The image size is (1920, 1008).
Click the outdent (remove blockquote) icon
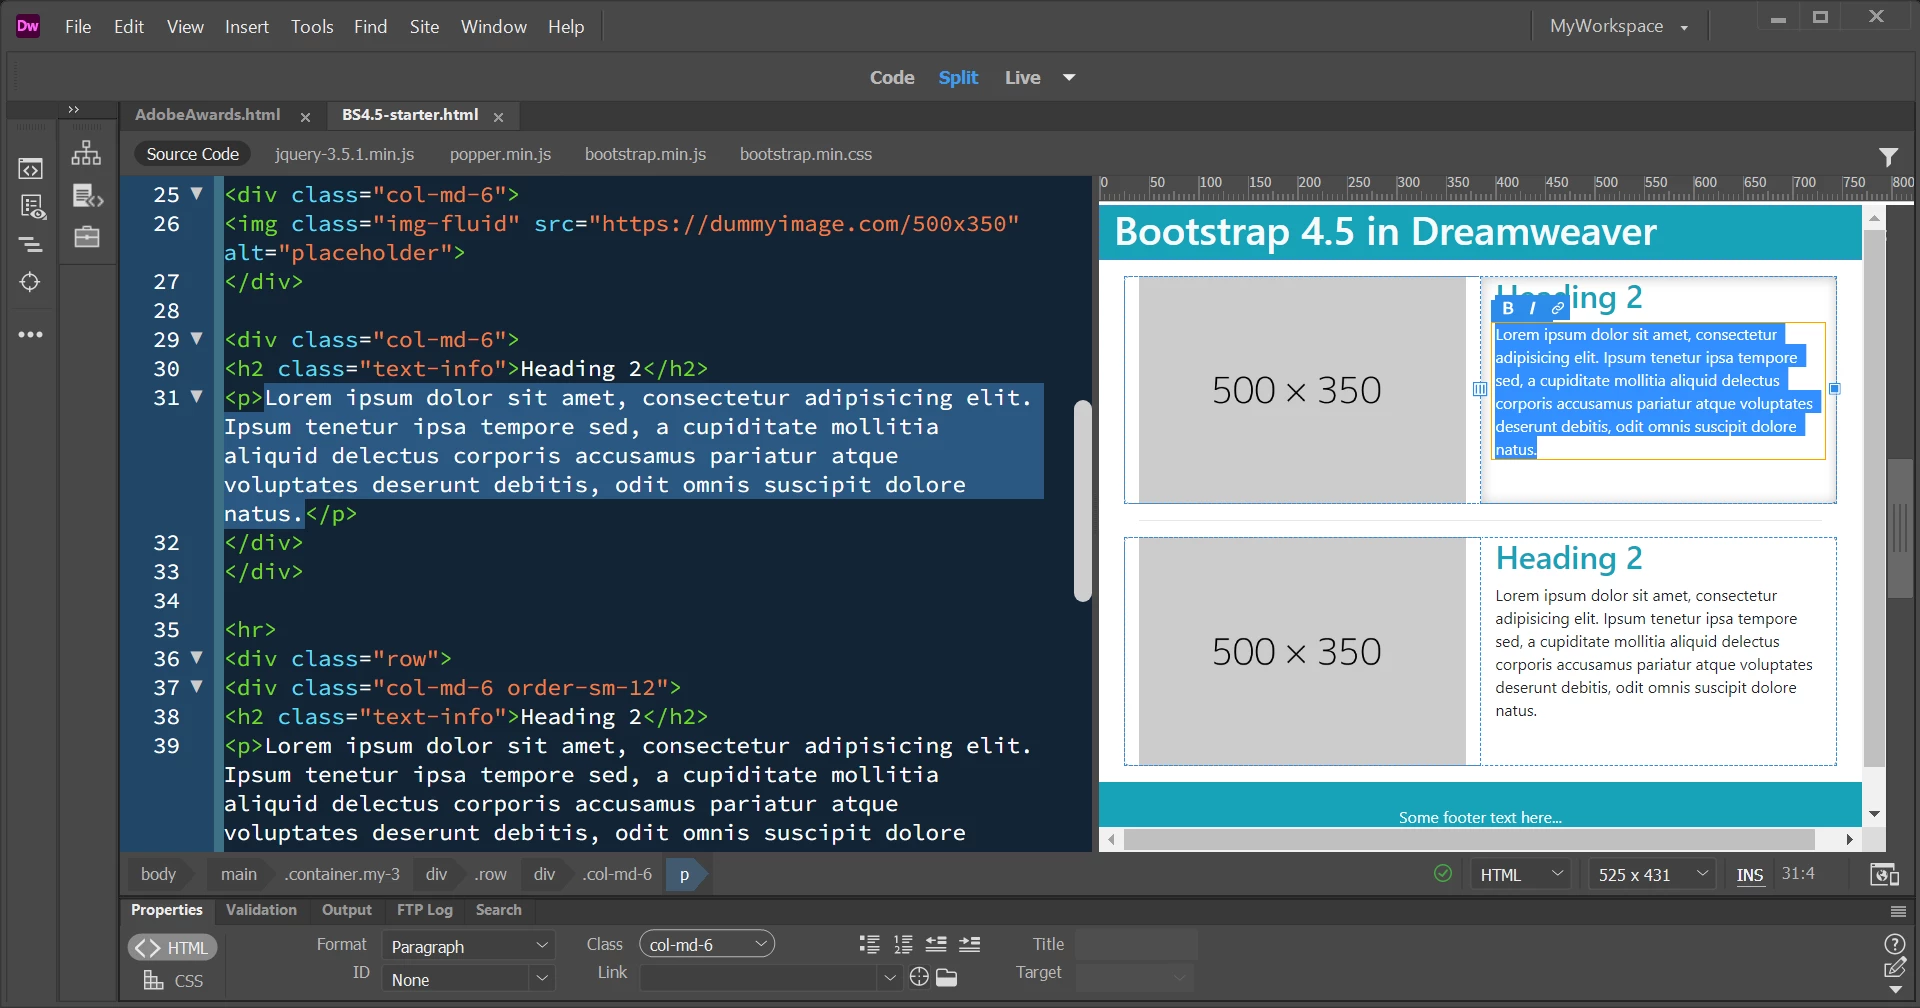point(936,944)
